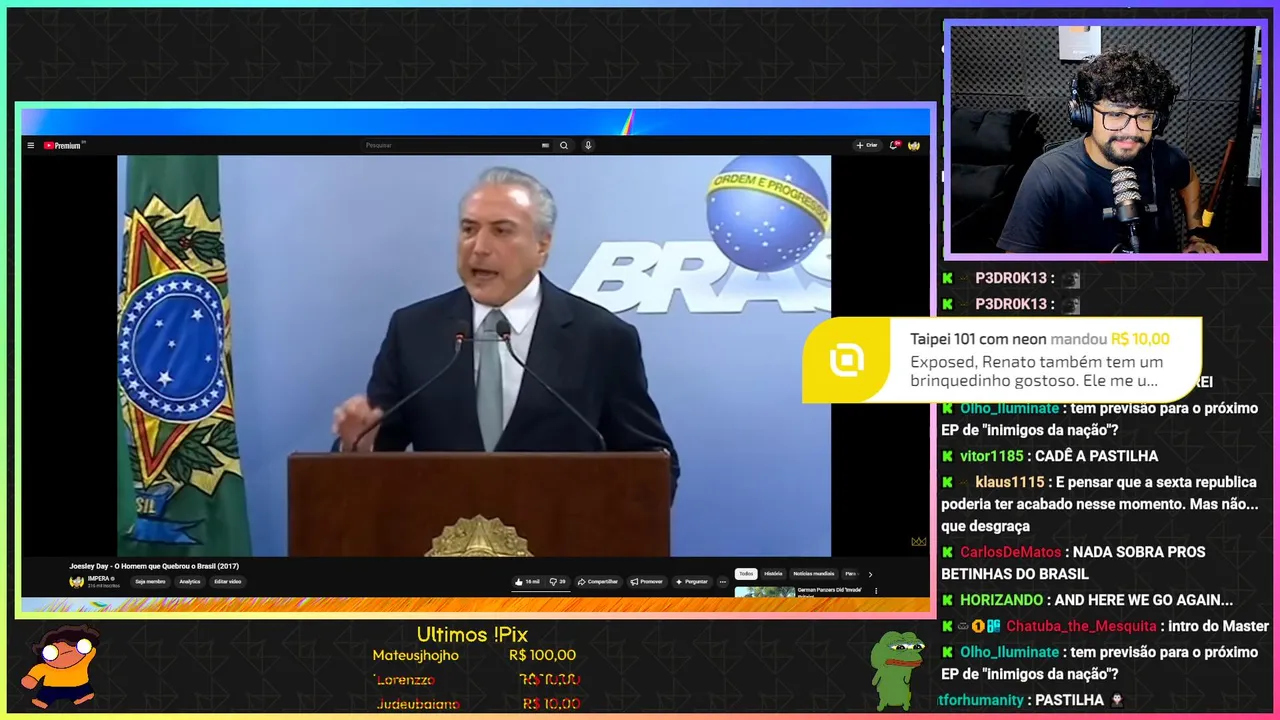Select the Todos filter chip
The height and width of the screenshot is (720, 1280).
pyautogui.click(x=746, y=574)
